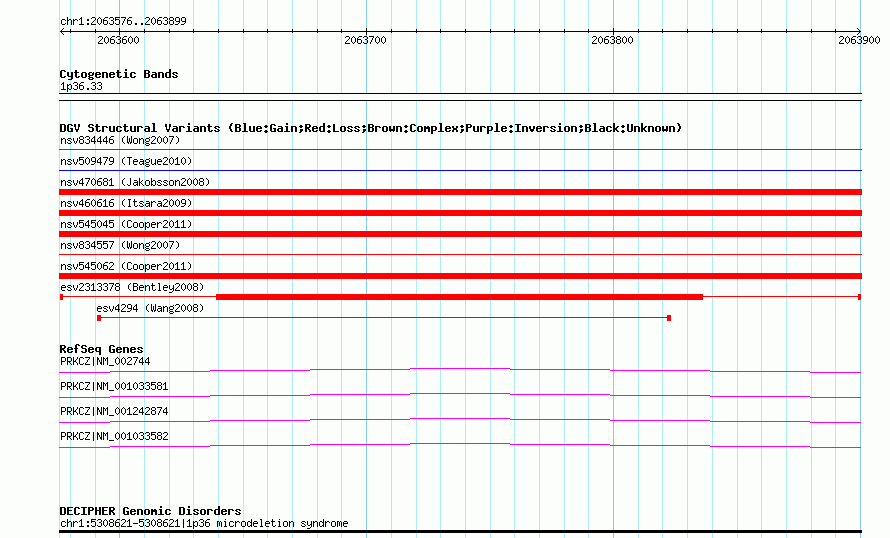This screenshot has width=890, height=538.
Task: Select transcript PRKCZ|NM_002744
Action: pyautogui.click(x=105, y=362)
